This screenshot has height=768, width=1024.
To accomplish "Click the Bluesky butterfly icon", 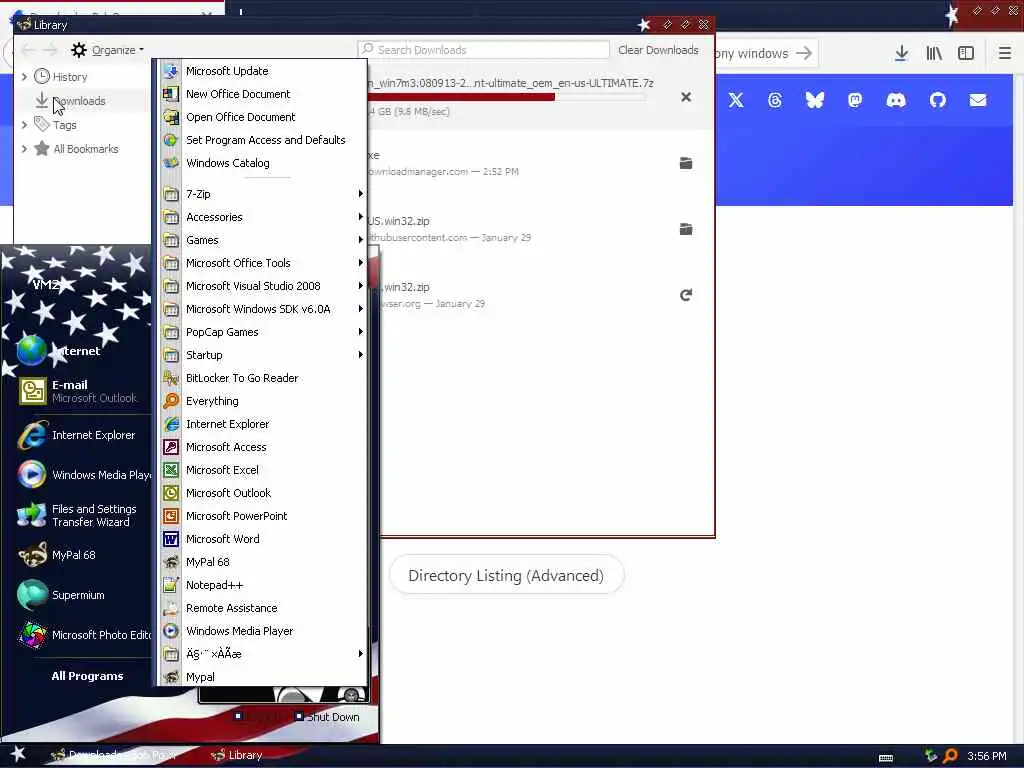I will pos(814,100).
